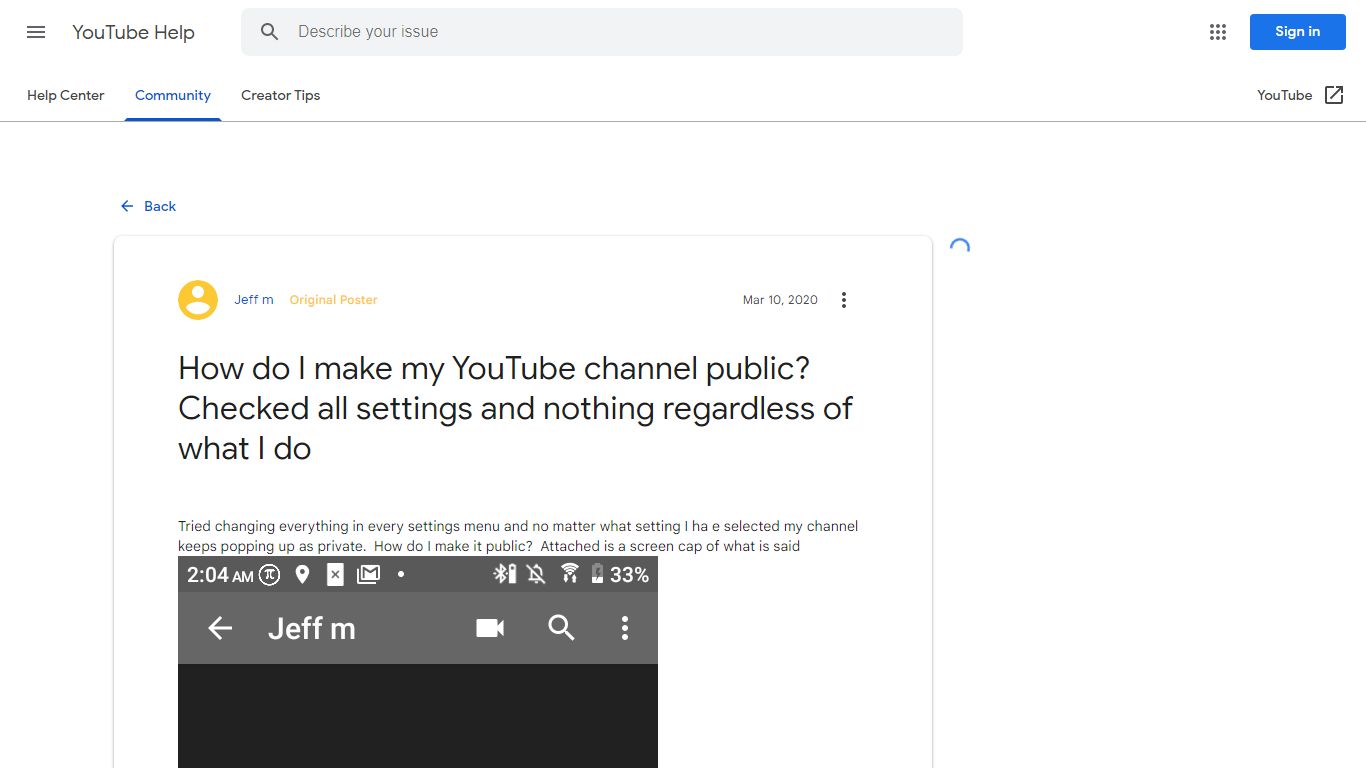Open the Google apps grid
This screenshot has height=768, width=1366.
[1217, 32]
